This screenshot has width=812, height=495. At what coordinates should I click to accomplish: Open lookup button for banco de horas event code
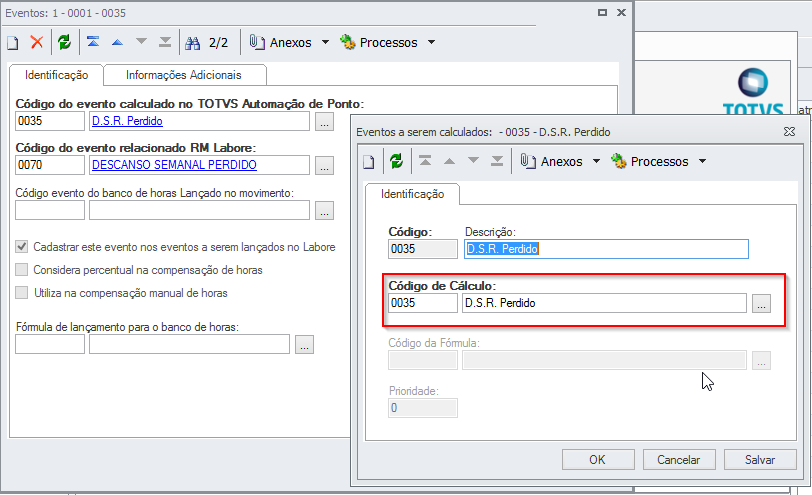[x=324, y=210]
